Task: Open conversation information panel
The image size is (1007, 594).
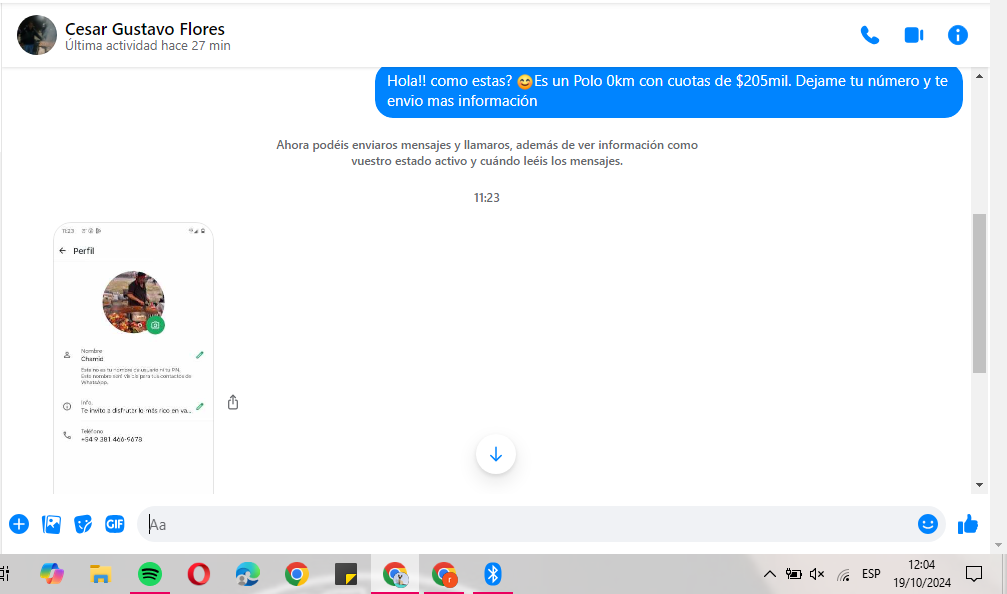Action: pos(958,35)
